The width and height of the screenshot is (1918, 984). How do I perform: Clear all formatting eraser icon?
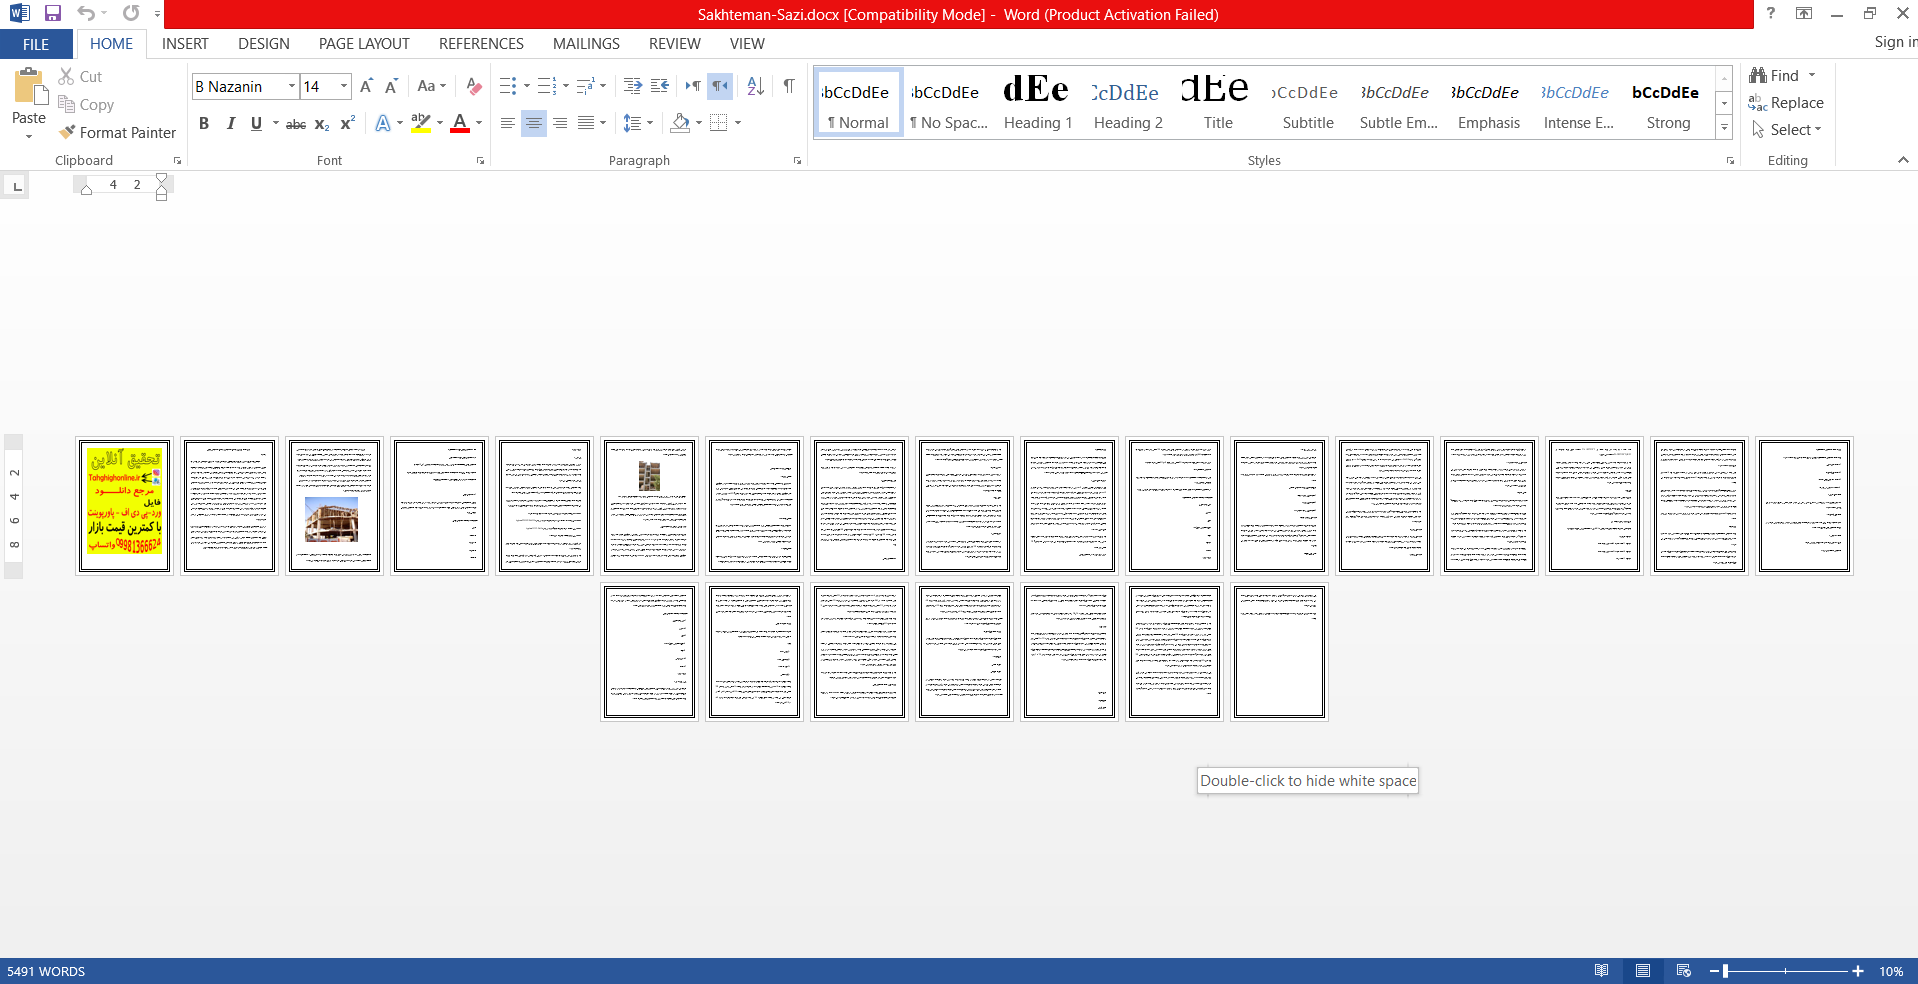coord(474,86)
